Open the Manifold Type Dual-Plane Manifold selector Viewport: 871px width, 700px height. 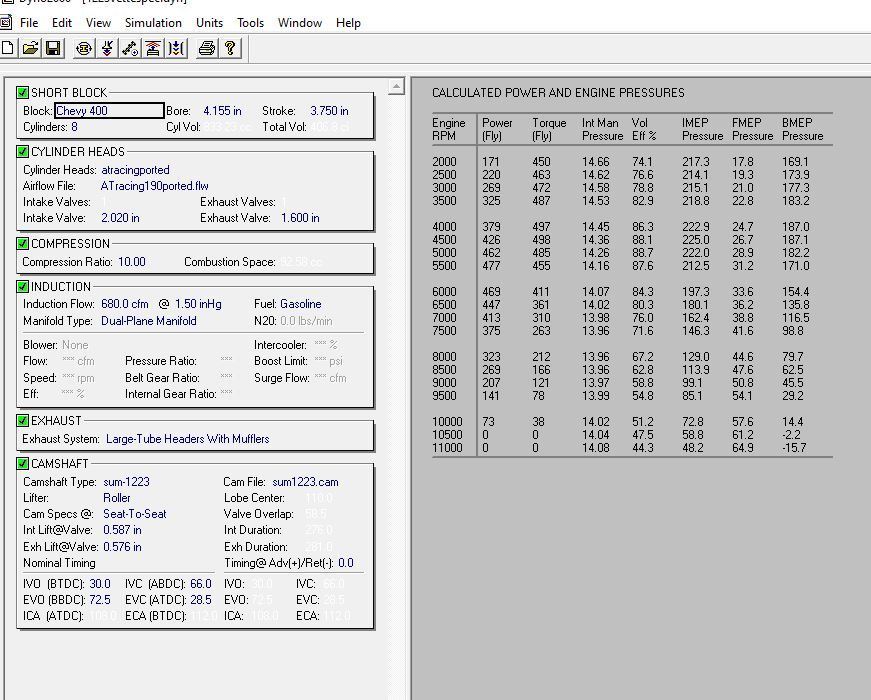pos(148,321)
